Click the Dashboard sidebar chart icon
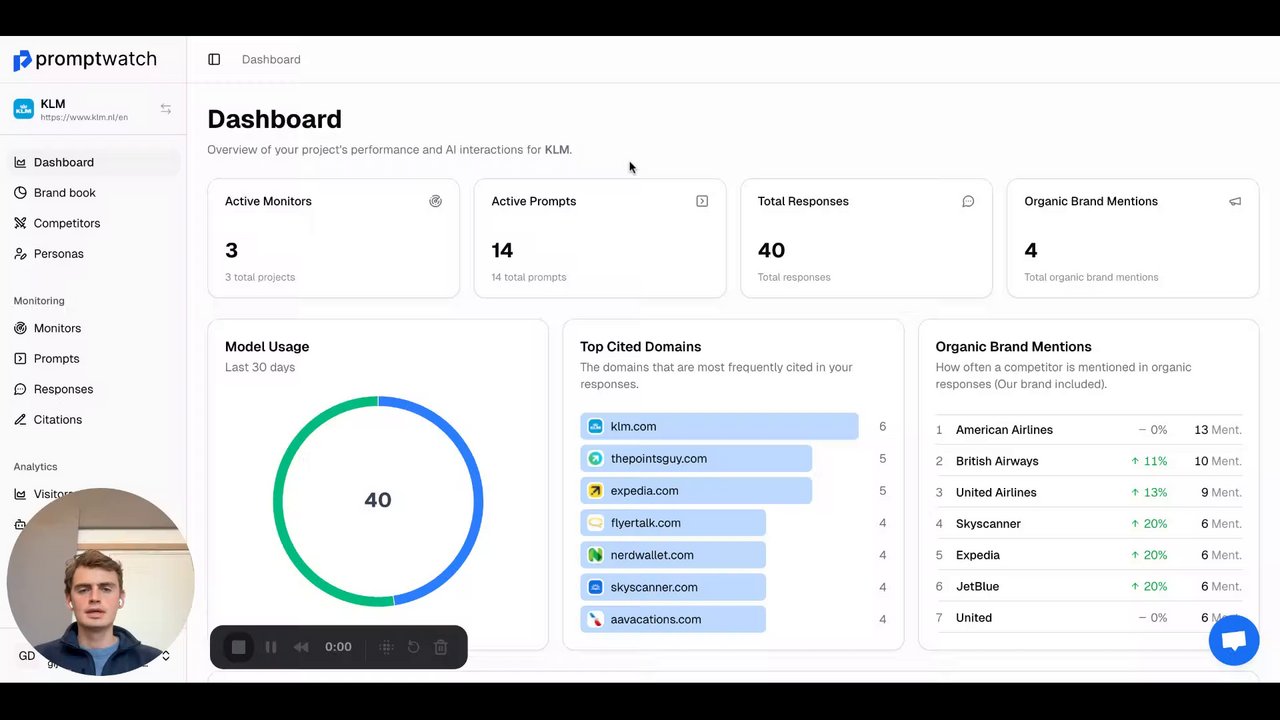The image size is (1280, 720). coord(20,162)
